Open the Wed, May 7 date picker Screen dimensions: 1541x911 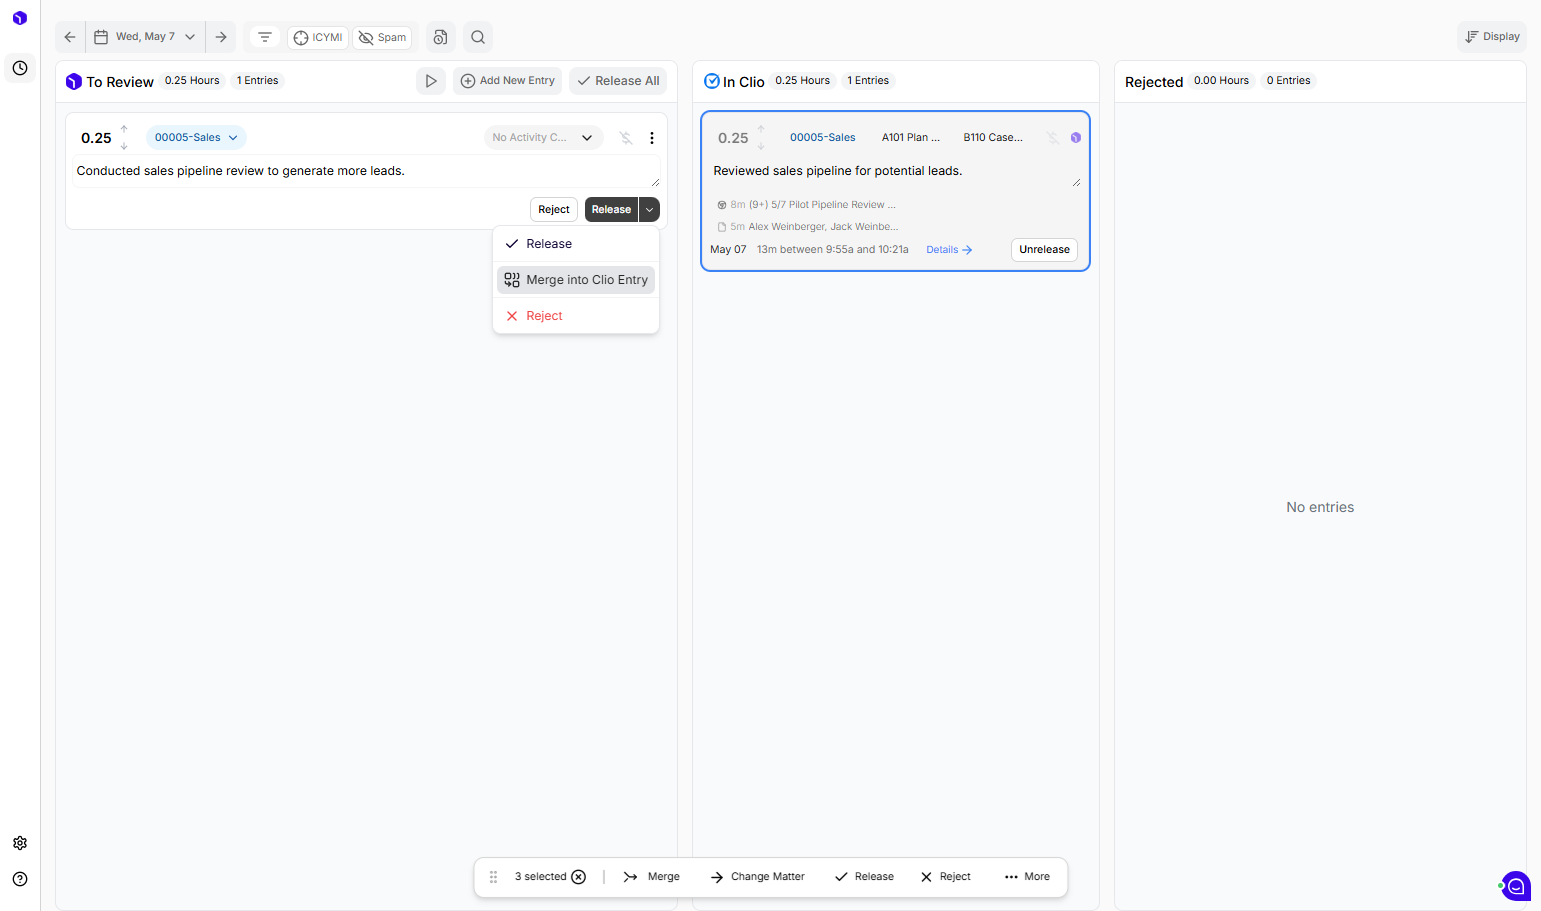[145, 37]
